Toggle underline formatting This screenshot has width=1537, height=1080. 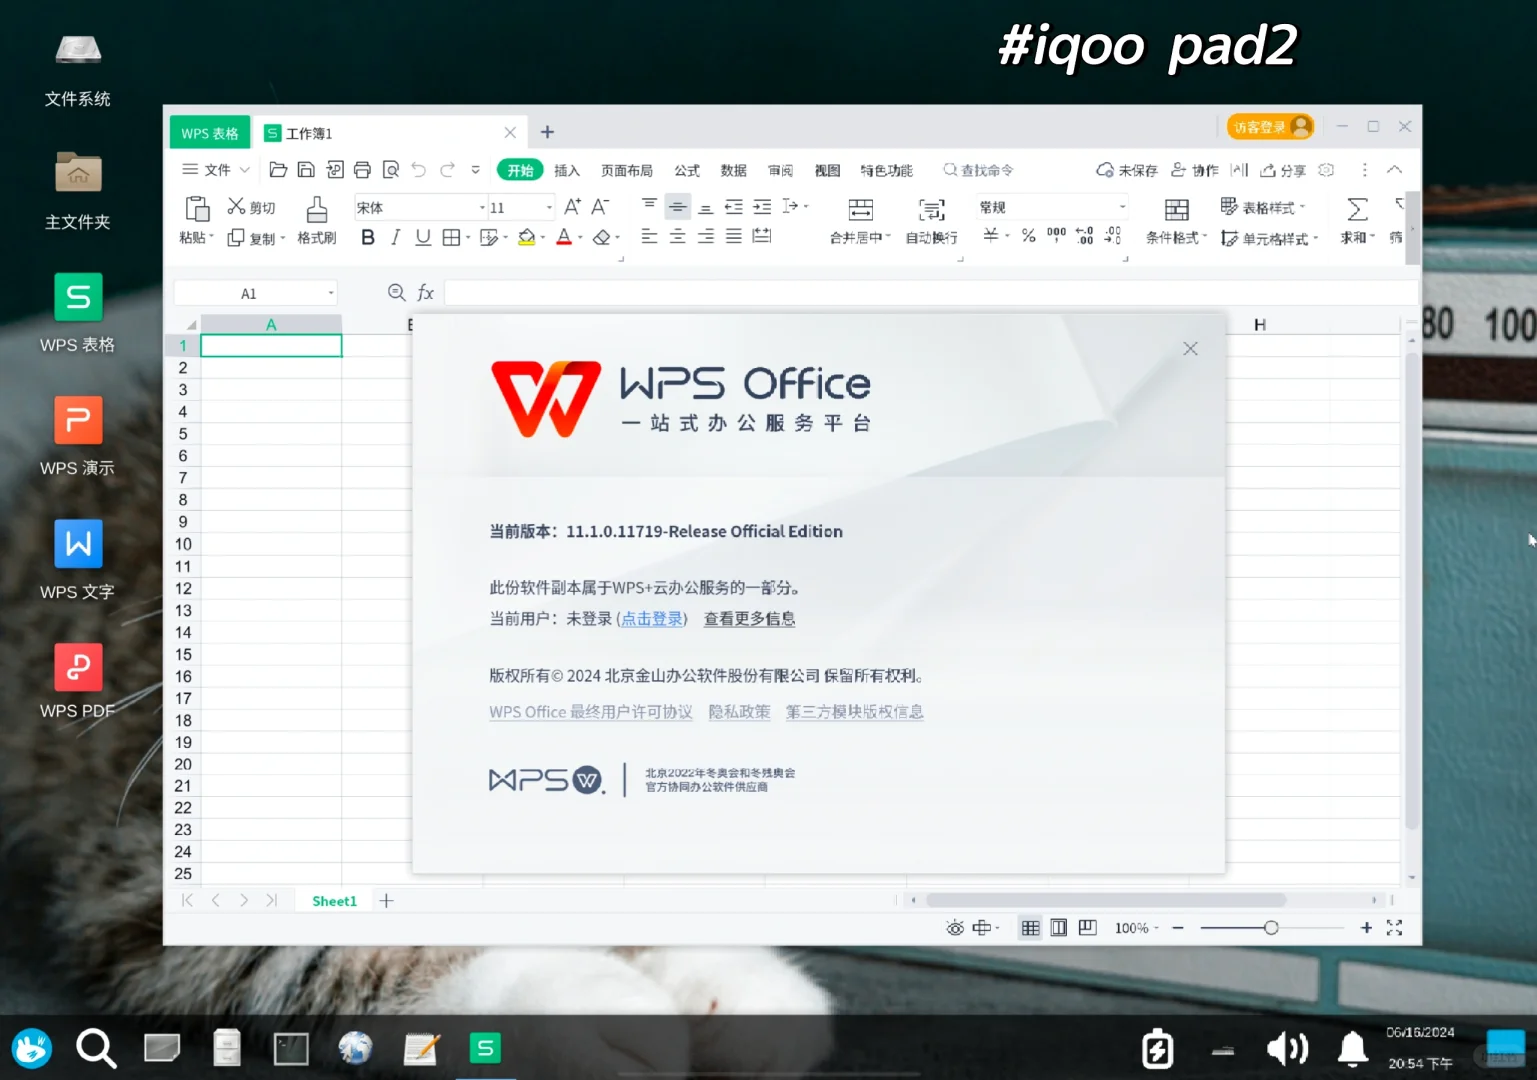(422, 237)
